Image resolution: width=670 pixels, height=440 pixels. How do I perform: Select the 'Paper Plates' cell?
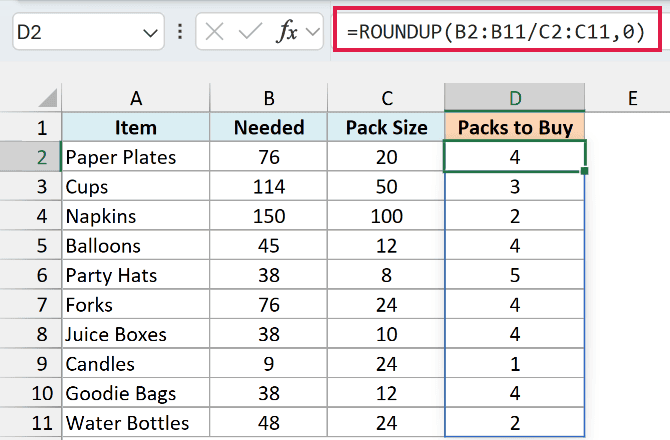click(x=136, y=157)
